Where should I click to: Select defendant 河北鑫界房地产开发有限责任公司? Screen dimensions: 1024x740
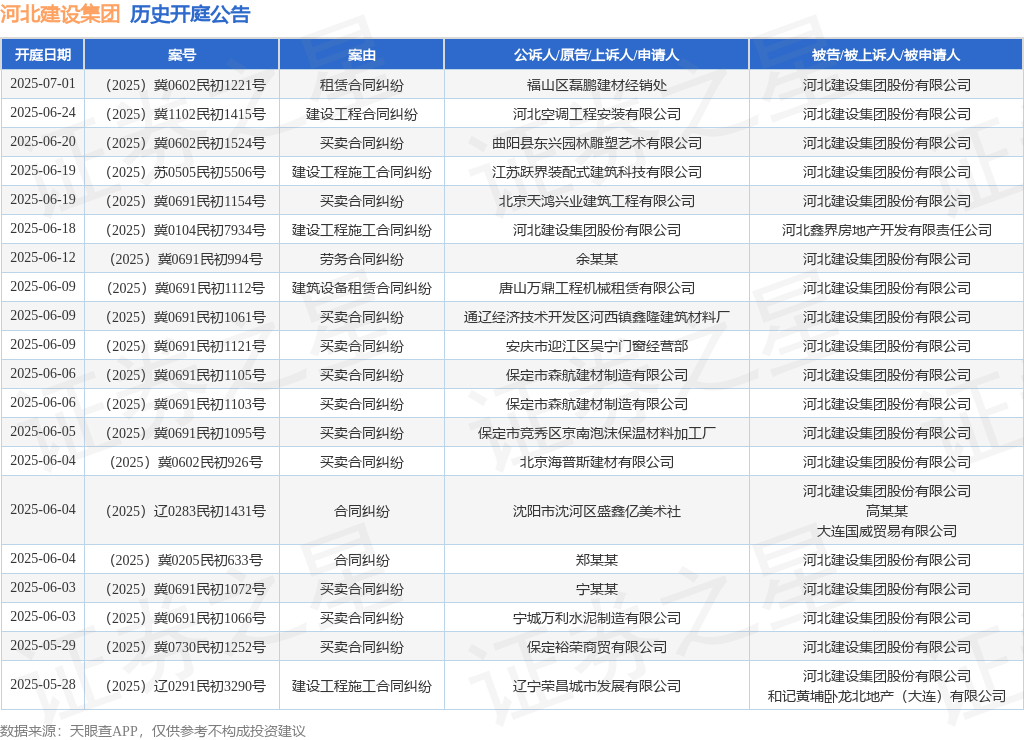tap(887, 230)
